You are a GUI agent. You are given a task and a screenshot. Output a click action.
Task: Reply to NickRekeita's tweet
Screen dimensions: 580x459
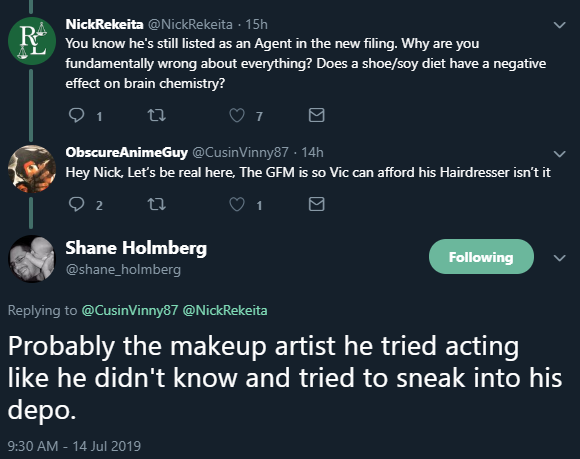click(77, 115)
